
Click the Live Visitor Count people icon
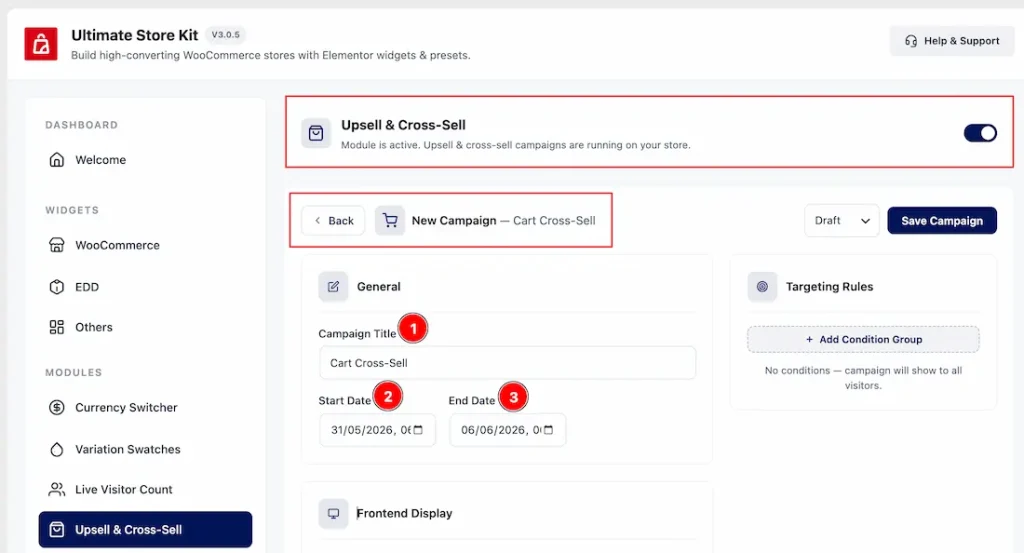(57, 490)
